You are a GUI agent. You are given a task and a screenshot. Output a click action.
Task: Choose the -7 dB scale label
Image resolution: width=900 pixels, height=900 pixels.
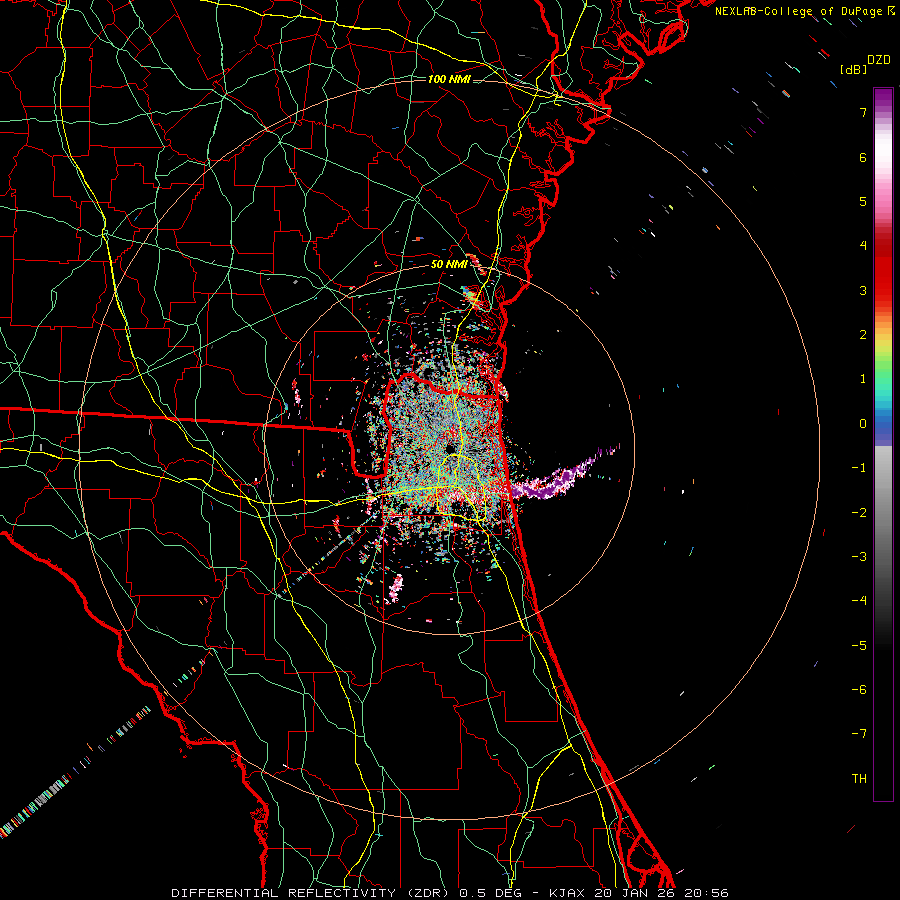coord(859,734)
